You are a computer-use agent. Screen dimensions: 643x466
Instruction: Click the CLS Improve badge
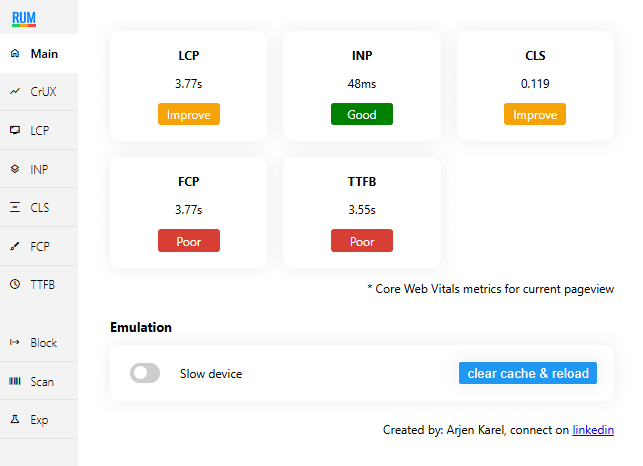point(535,114)
